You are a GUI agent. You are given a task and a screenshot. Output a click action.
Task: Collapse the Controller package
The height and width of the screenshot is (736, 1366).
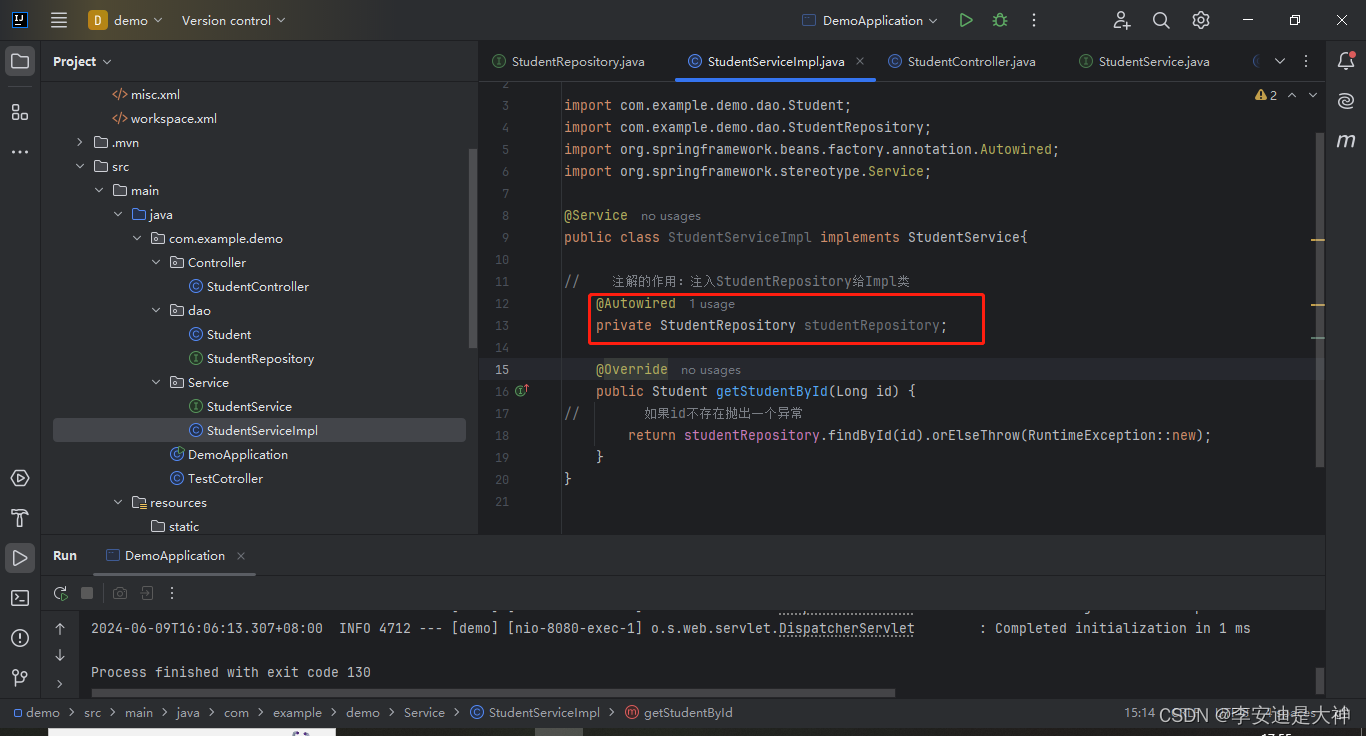pyautogui.click(x=156, y=263)
